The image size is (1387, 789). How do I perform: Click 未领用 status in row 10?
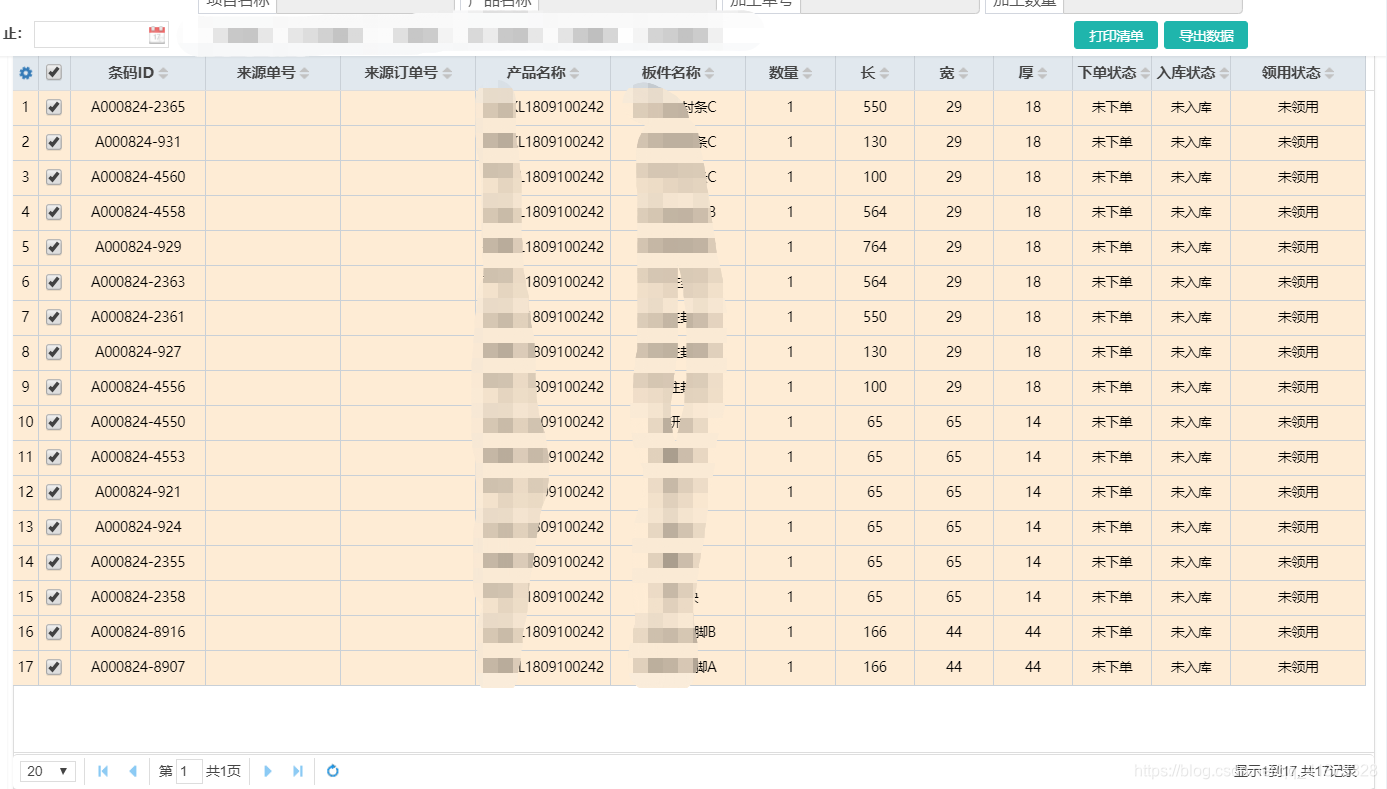click(1298, 422)
